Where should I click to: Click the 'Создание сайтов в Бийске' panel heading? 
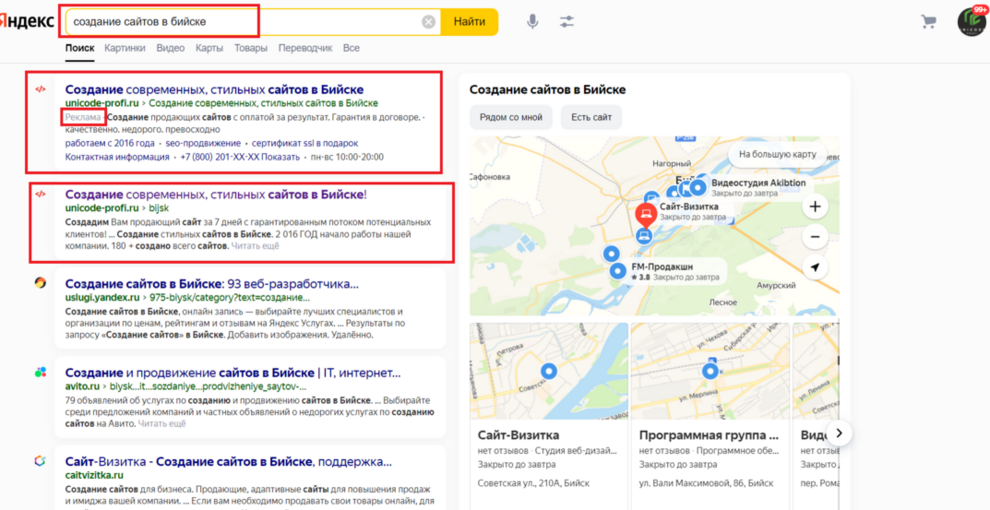547,90
